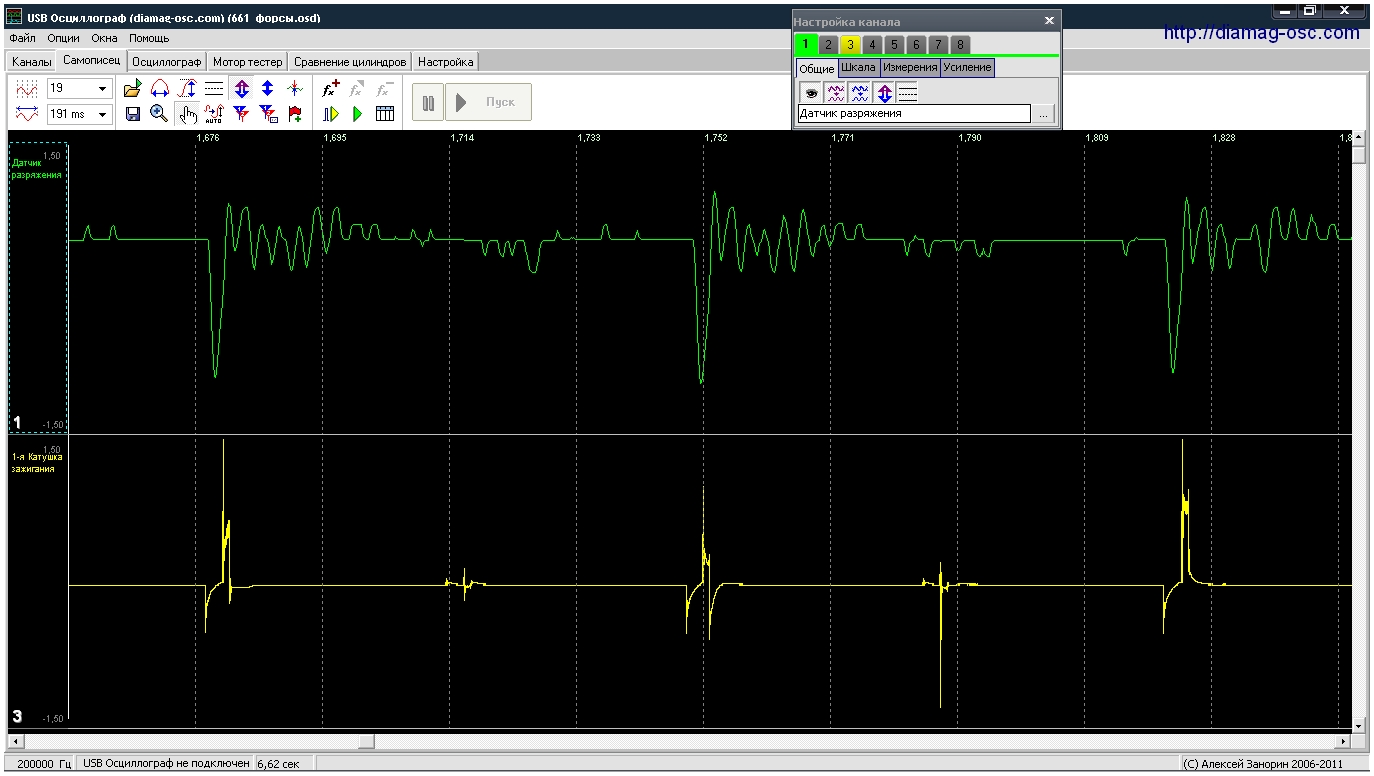Open the Общие tab in channel settings

817,68
